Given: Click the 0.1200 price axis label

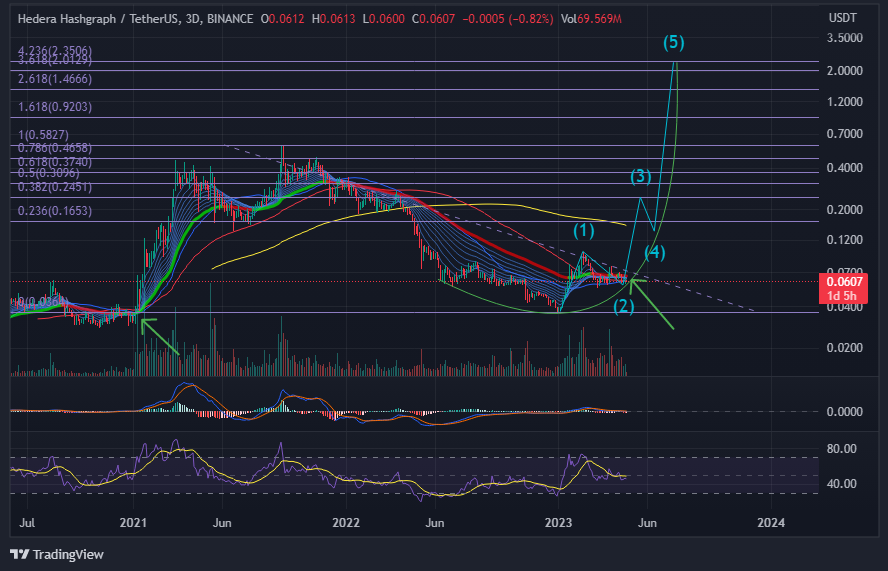Looking at the screenshot, I should point(844,240).
